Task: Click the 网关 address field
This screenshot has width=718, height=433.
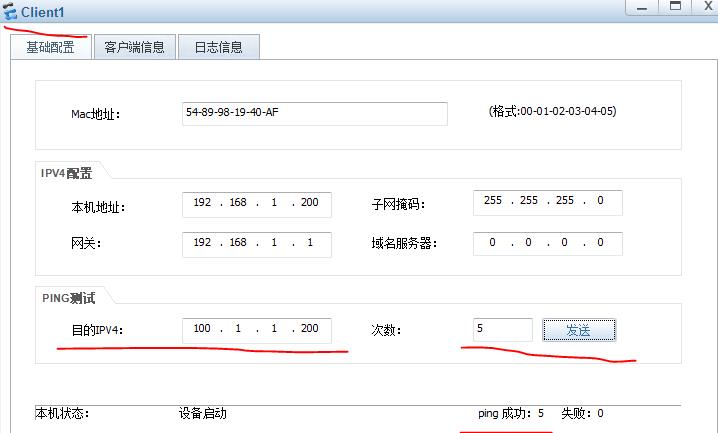Action: (x=256, y=244)
